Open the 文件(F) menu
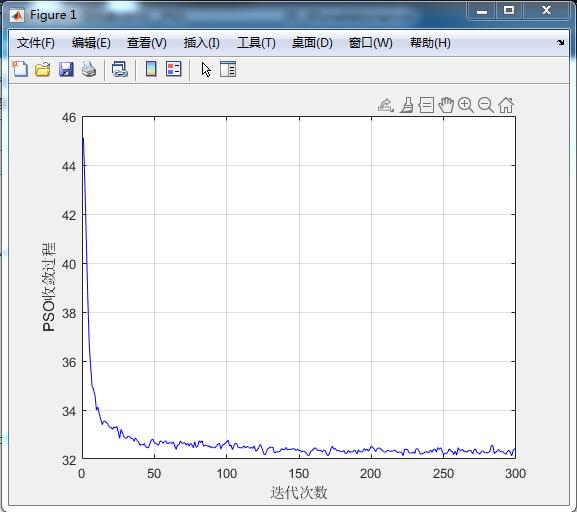 [36, 43]
